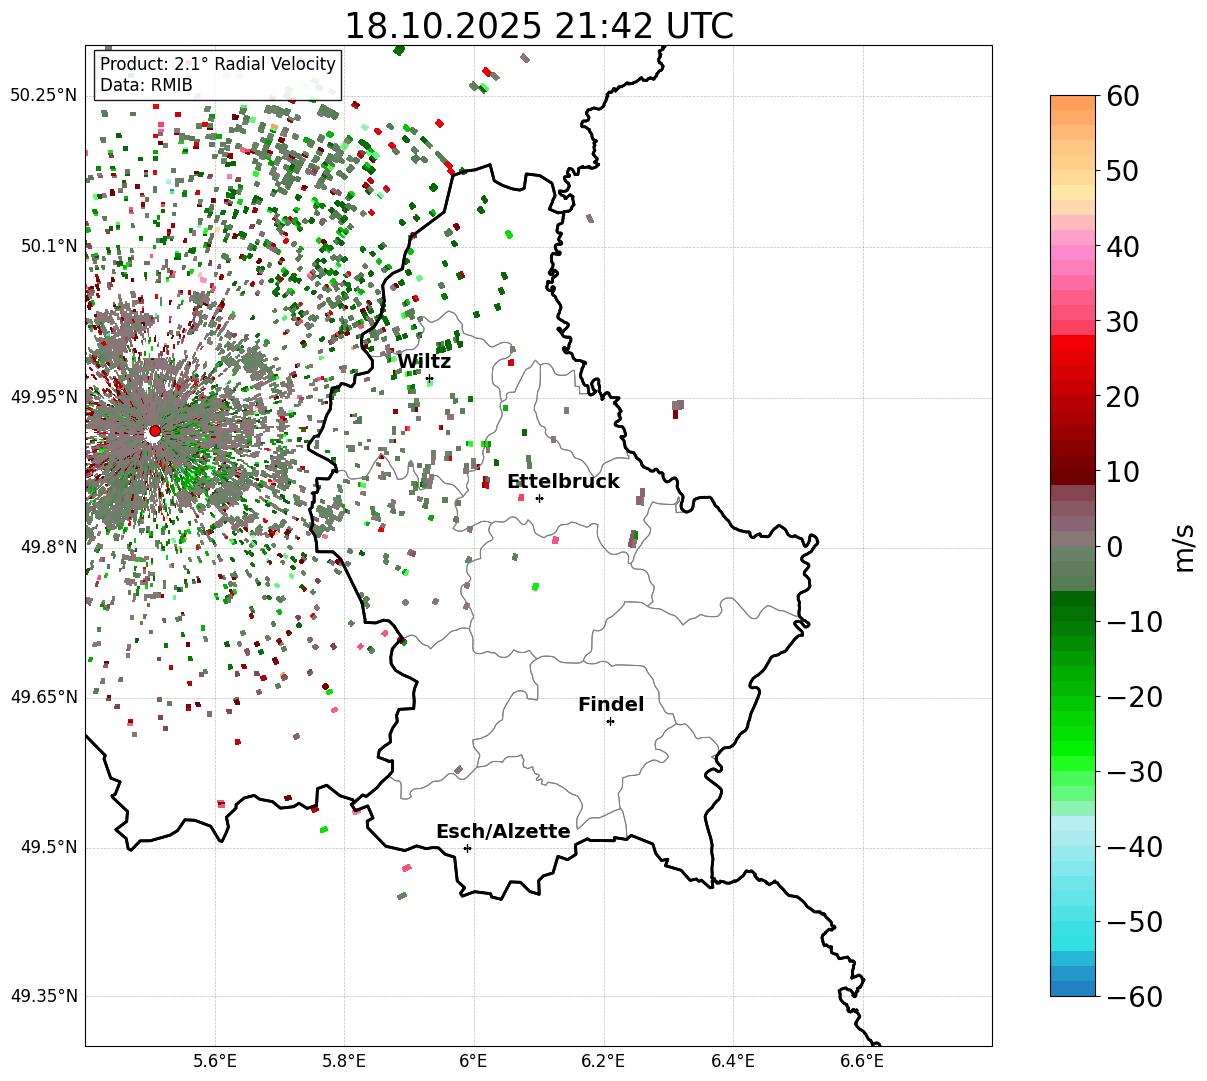Click the 5.6°E longitude label
Screen dimensions: 1207x1081
coord(215,1061)
